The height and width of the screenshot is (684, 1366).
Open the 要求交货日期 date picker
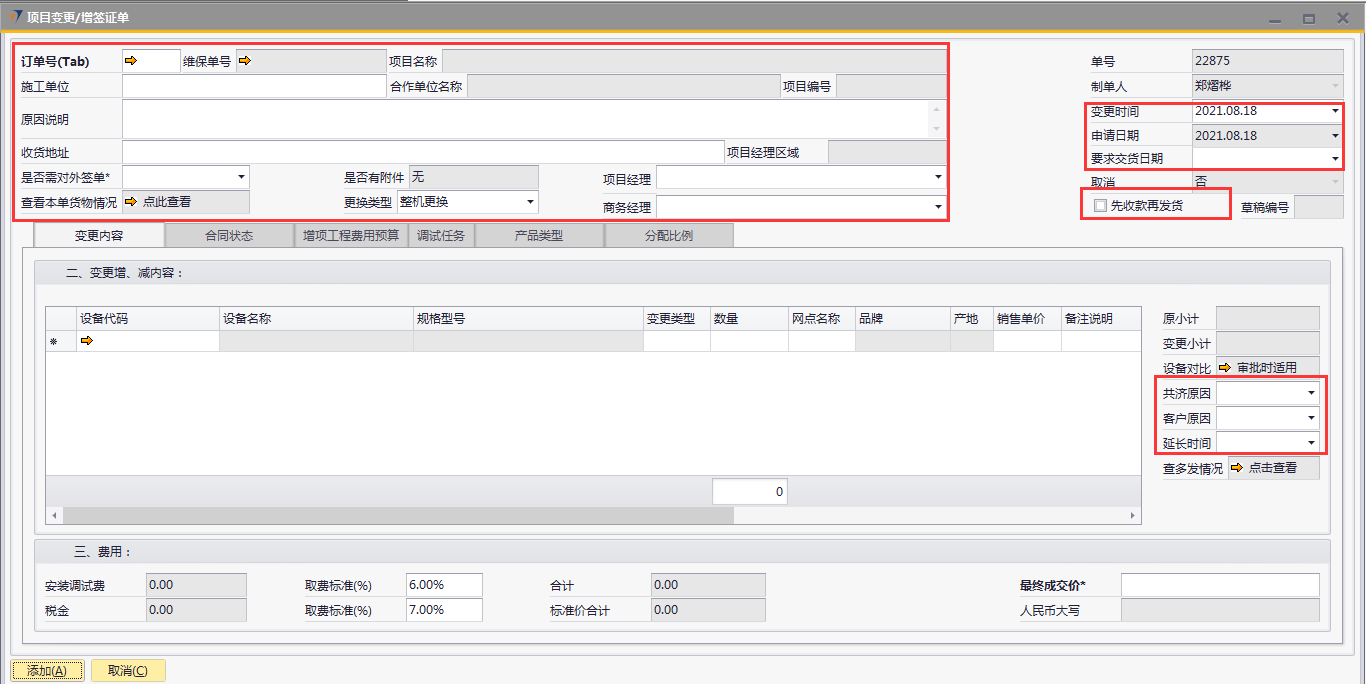tap(1334, 158)
